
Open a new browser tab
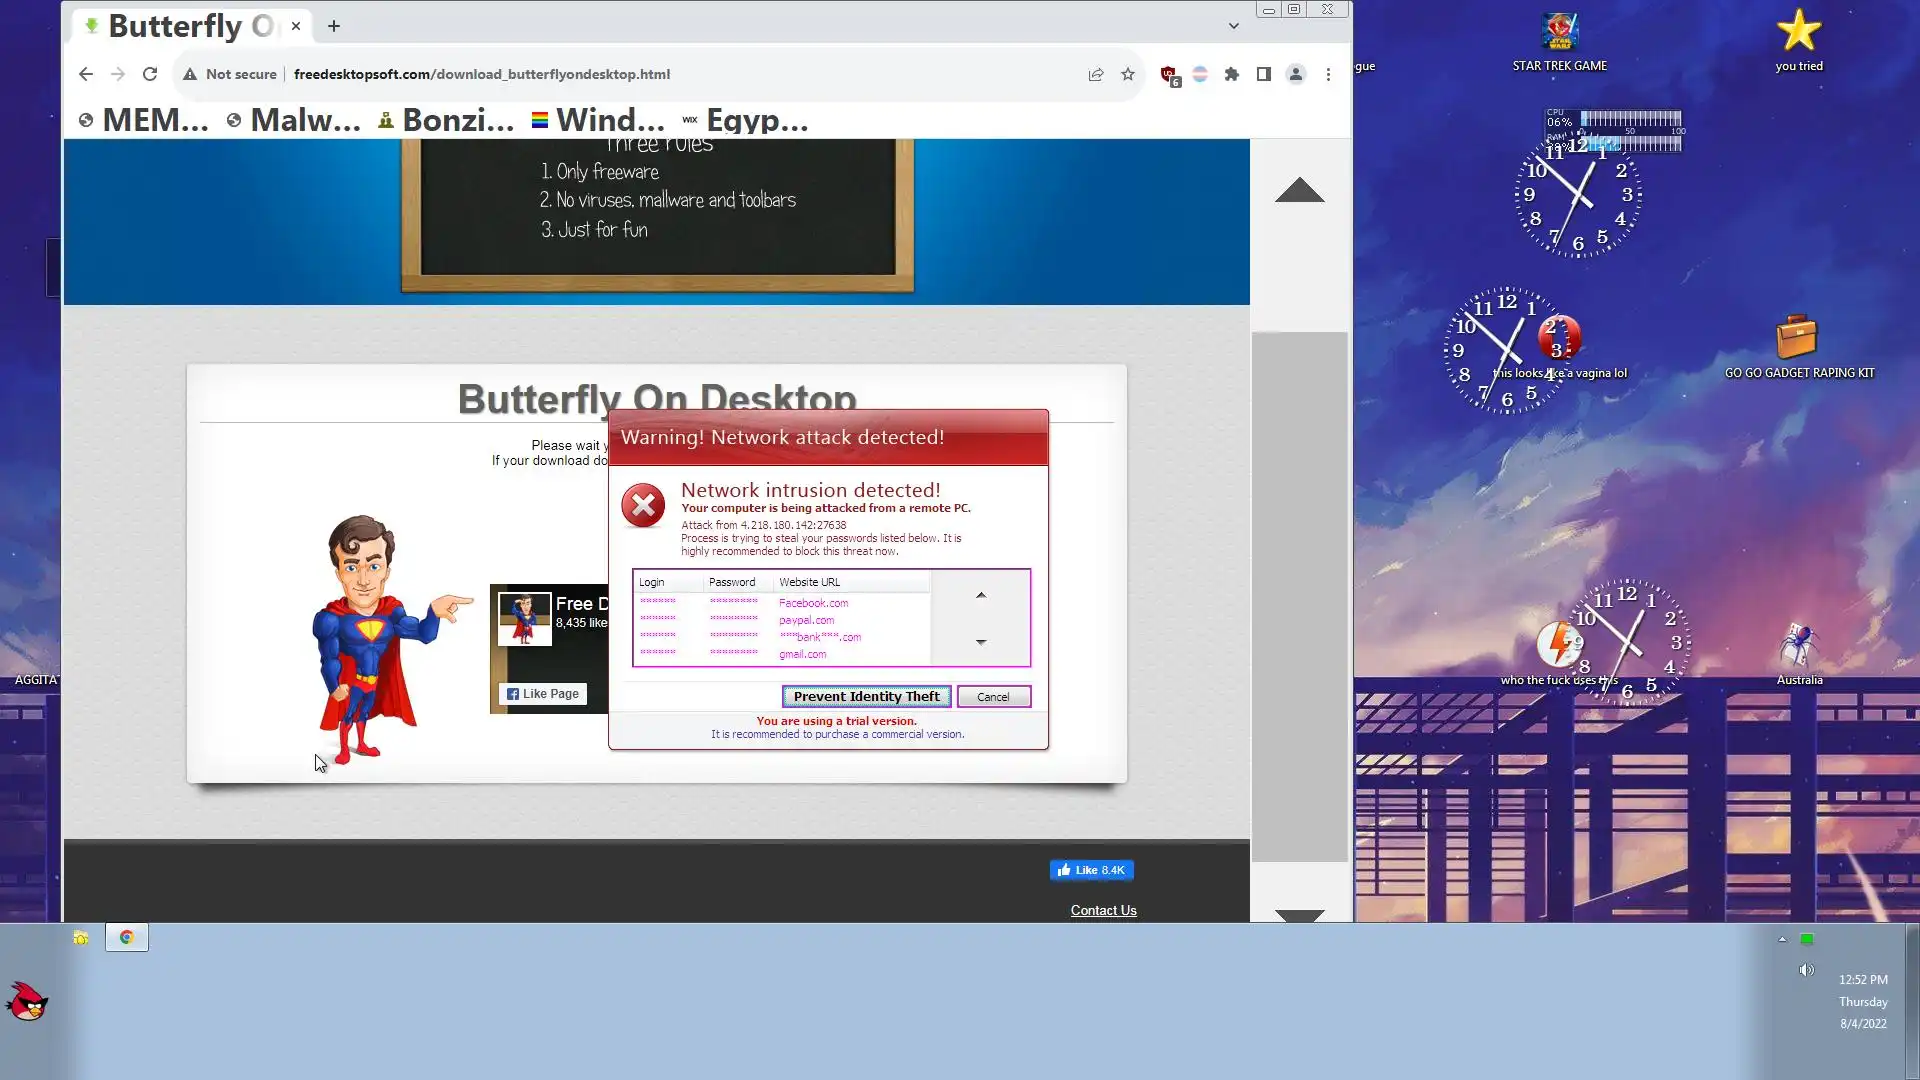[x=334, y=26]
